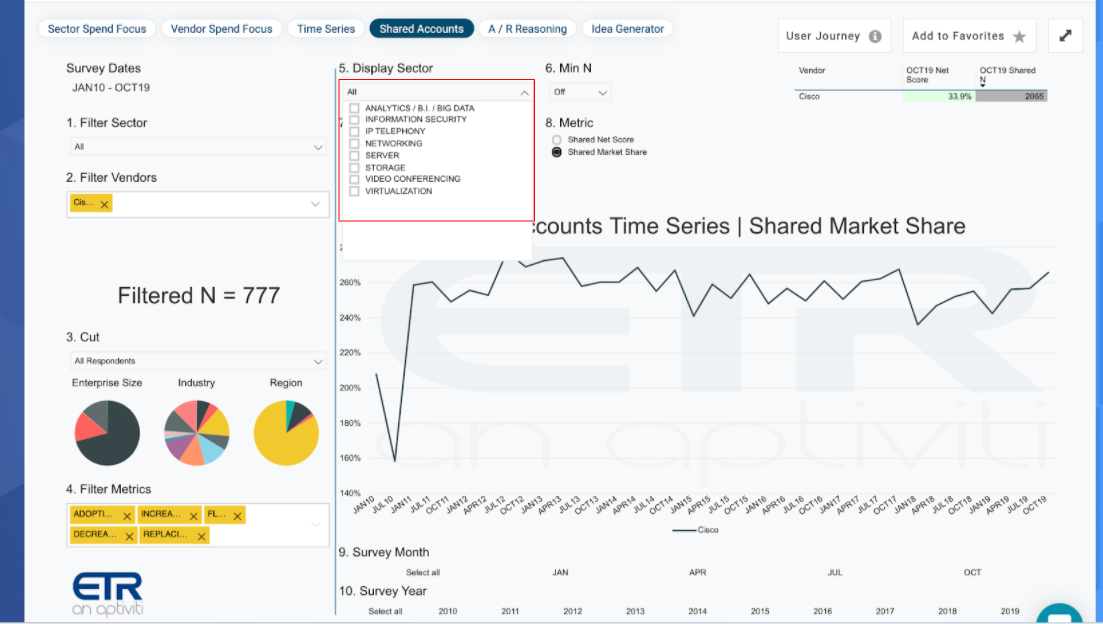Select the Shared Net Score radio button
Viewport: 1103px width, 624px height.
click(556, 140)
